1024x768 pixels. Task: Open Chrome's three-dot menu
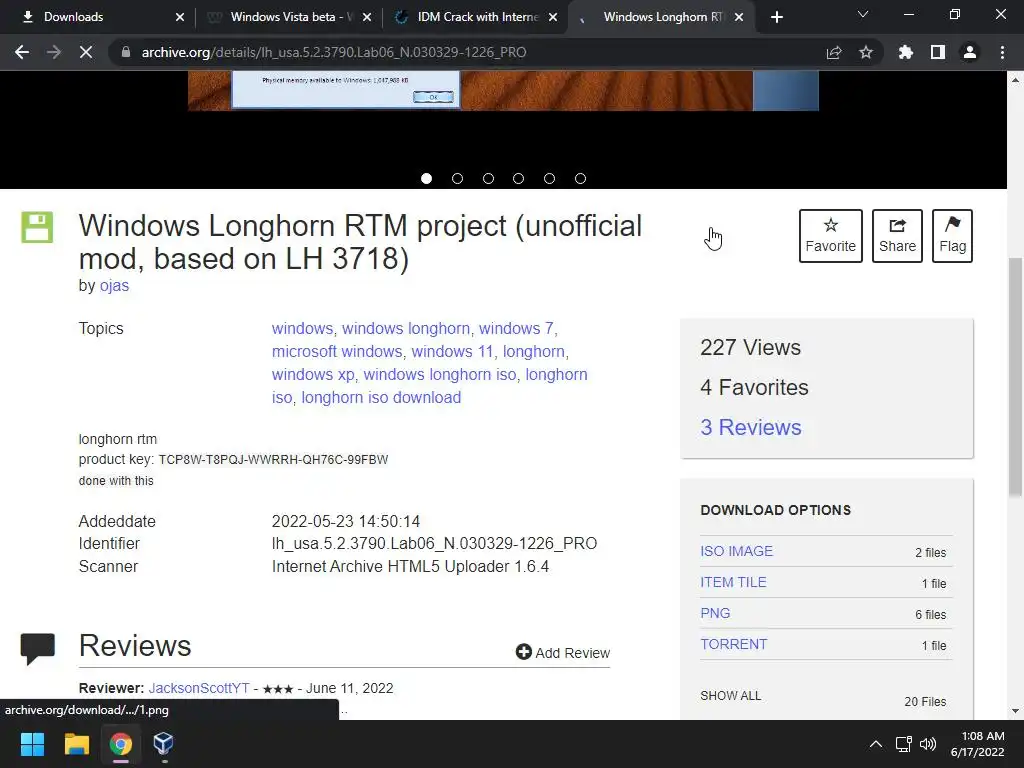click(1002, 52)
